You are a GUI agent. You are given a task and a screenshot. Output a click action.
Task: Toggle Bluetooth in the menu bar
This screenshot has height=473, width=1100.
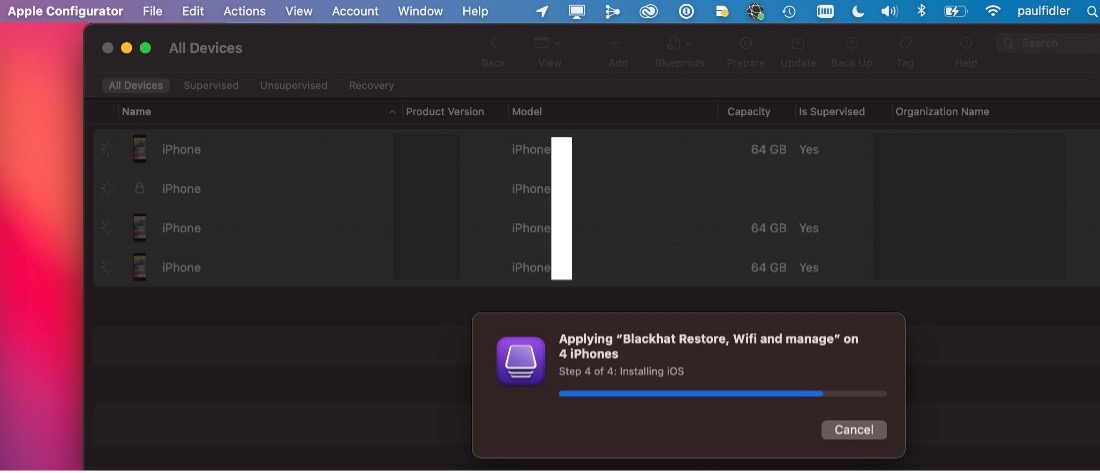[921, 11]
